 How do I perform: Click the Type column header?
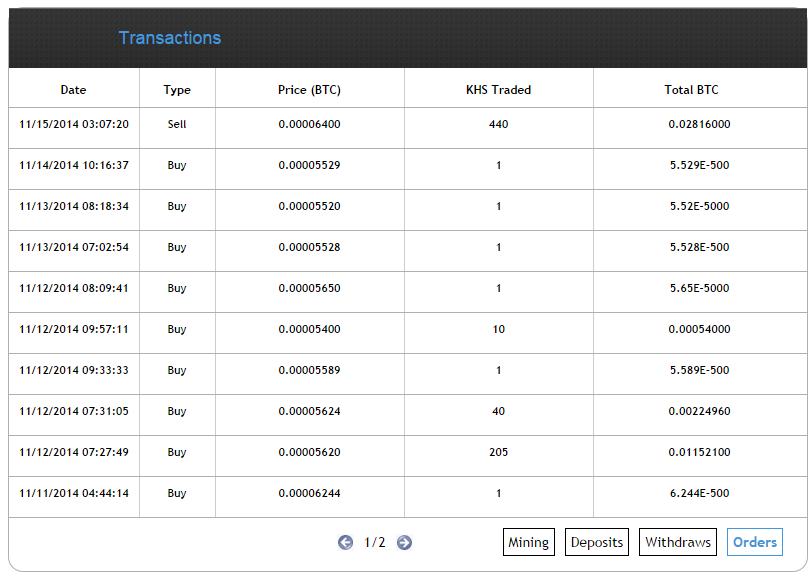pos(177,90)
